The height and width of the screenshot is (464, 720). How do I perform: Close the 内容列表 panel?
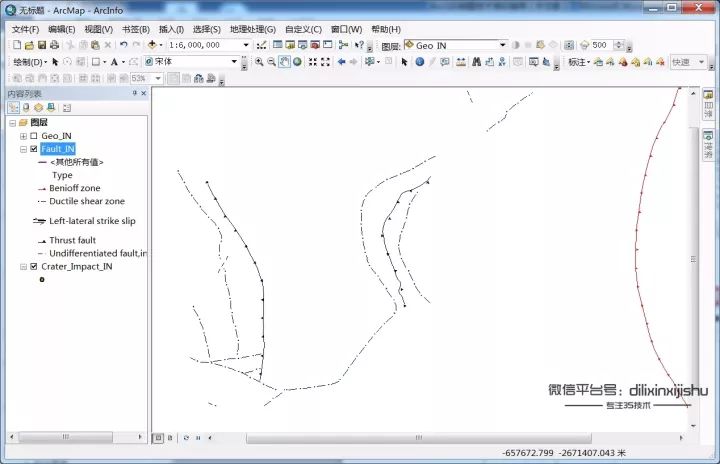click(144, 93)
